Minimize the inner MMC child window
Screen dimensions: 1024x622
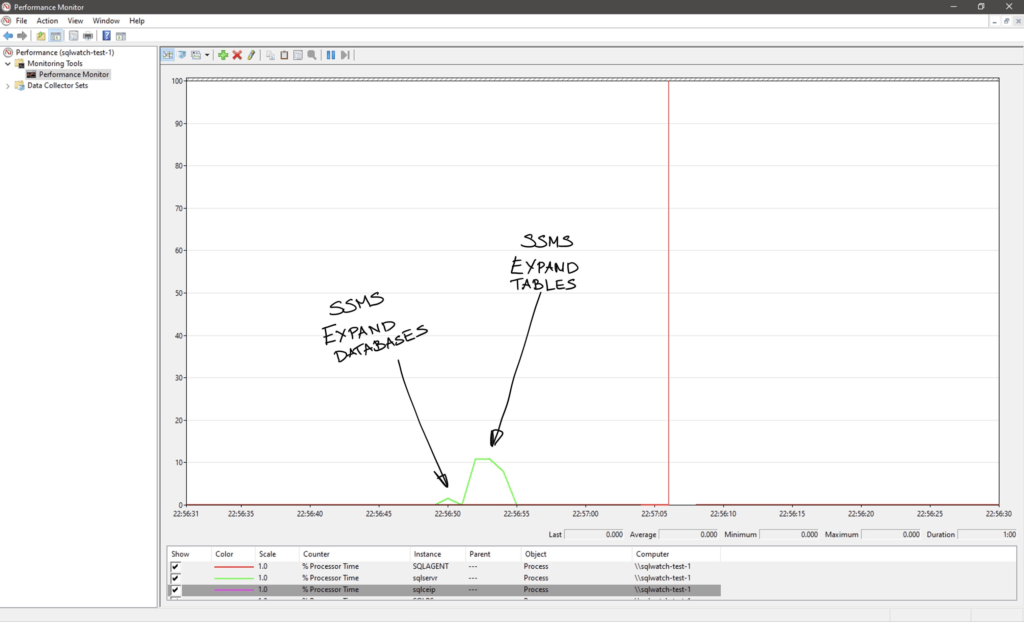point(994,21)
